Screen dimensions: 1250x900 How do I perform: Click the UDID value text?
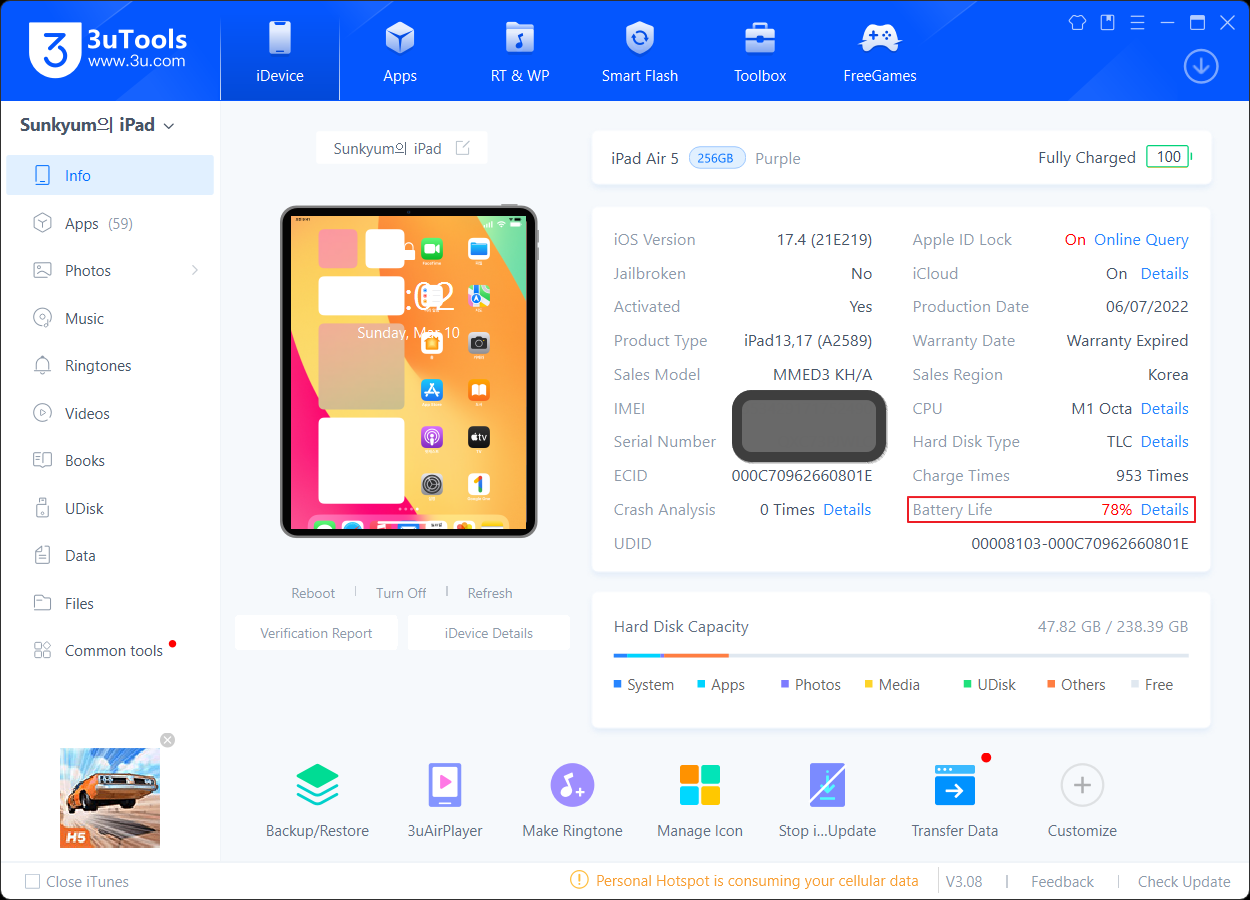(1080, 544)
